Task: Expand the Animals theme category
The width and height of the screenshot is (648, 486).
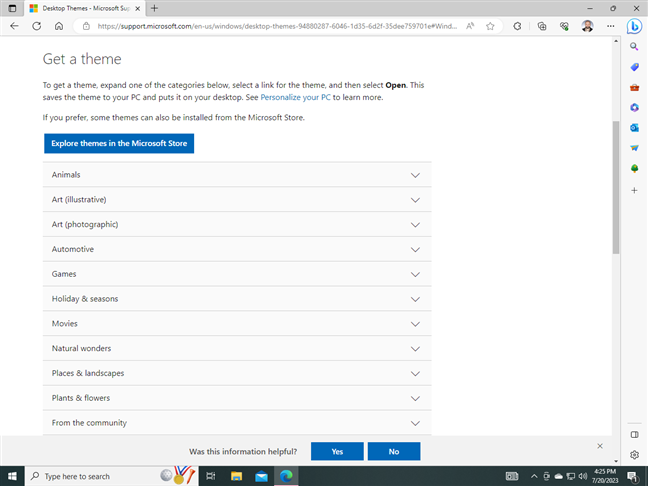Action: pyautogui.click(x=237, y=175)
